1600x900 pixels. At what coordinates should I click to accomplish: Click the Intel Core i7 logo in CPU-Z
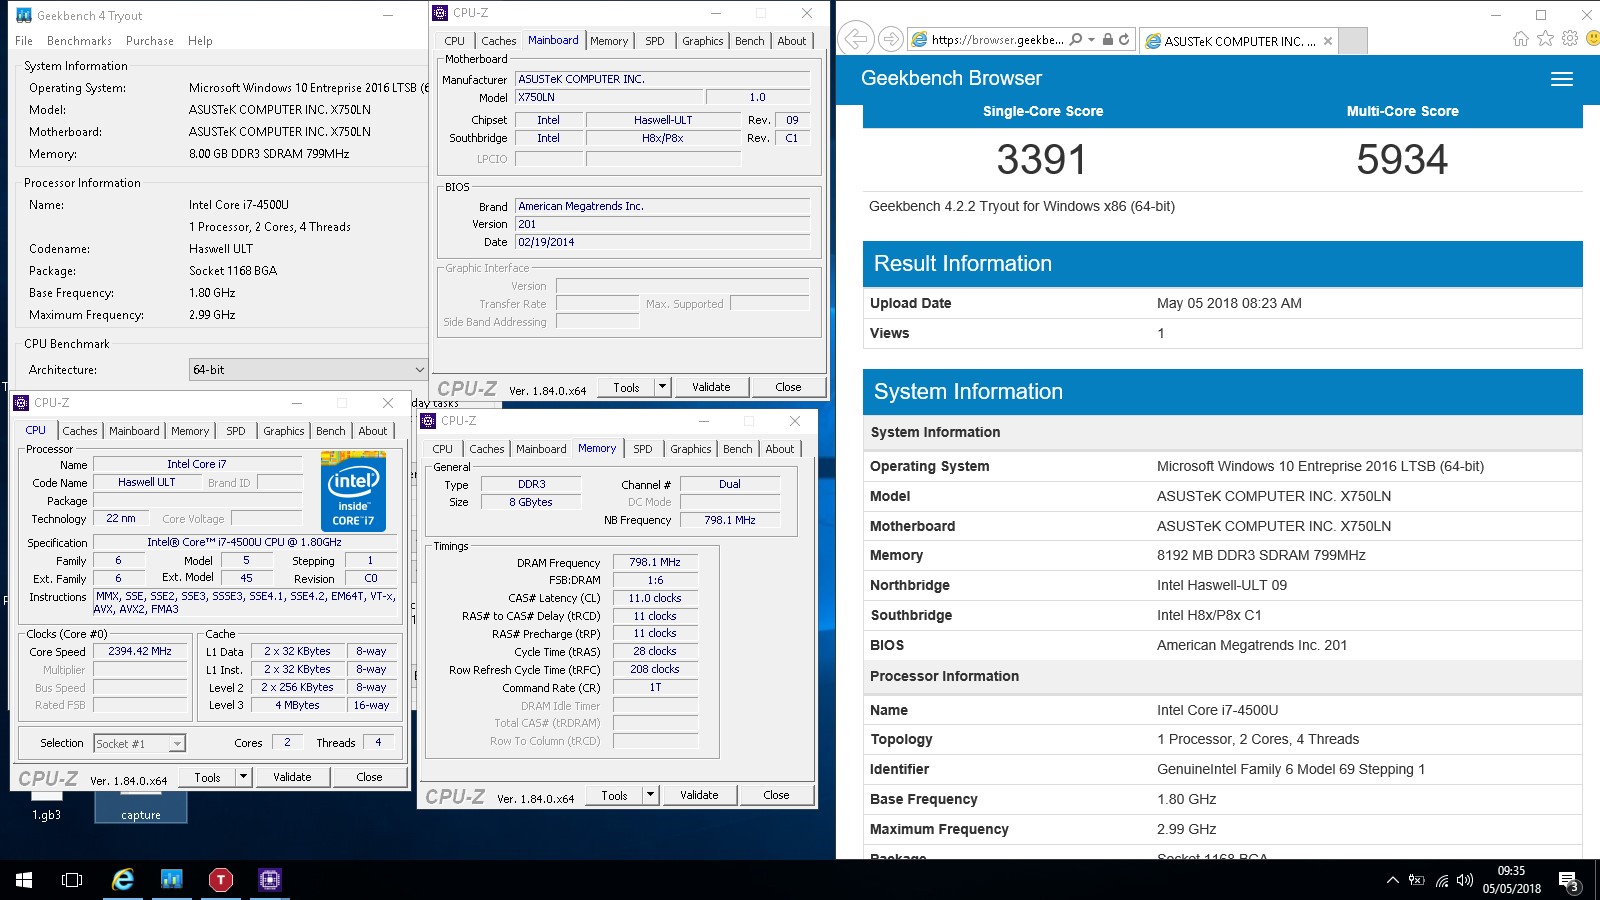(x=353, y=491)
